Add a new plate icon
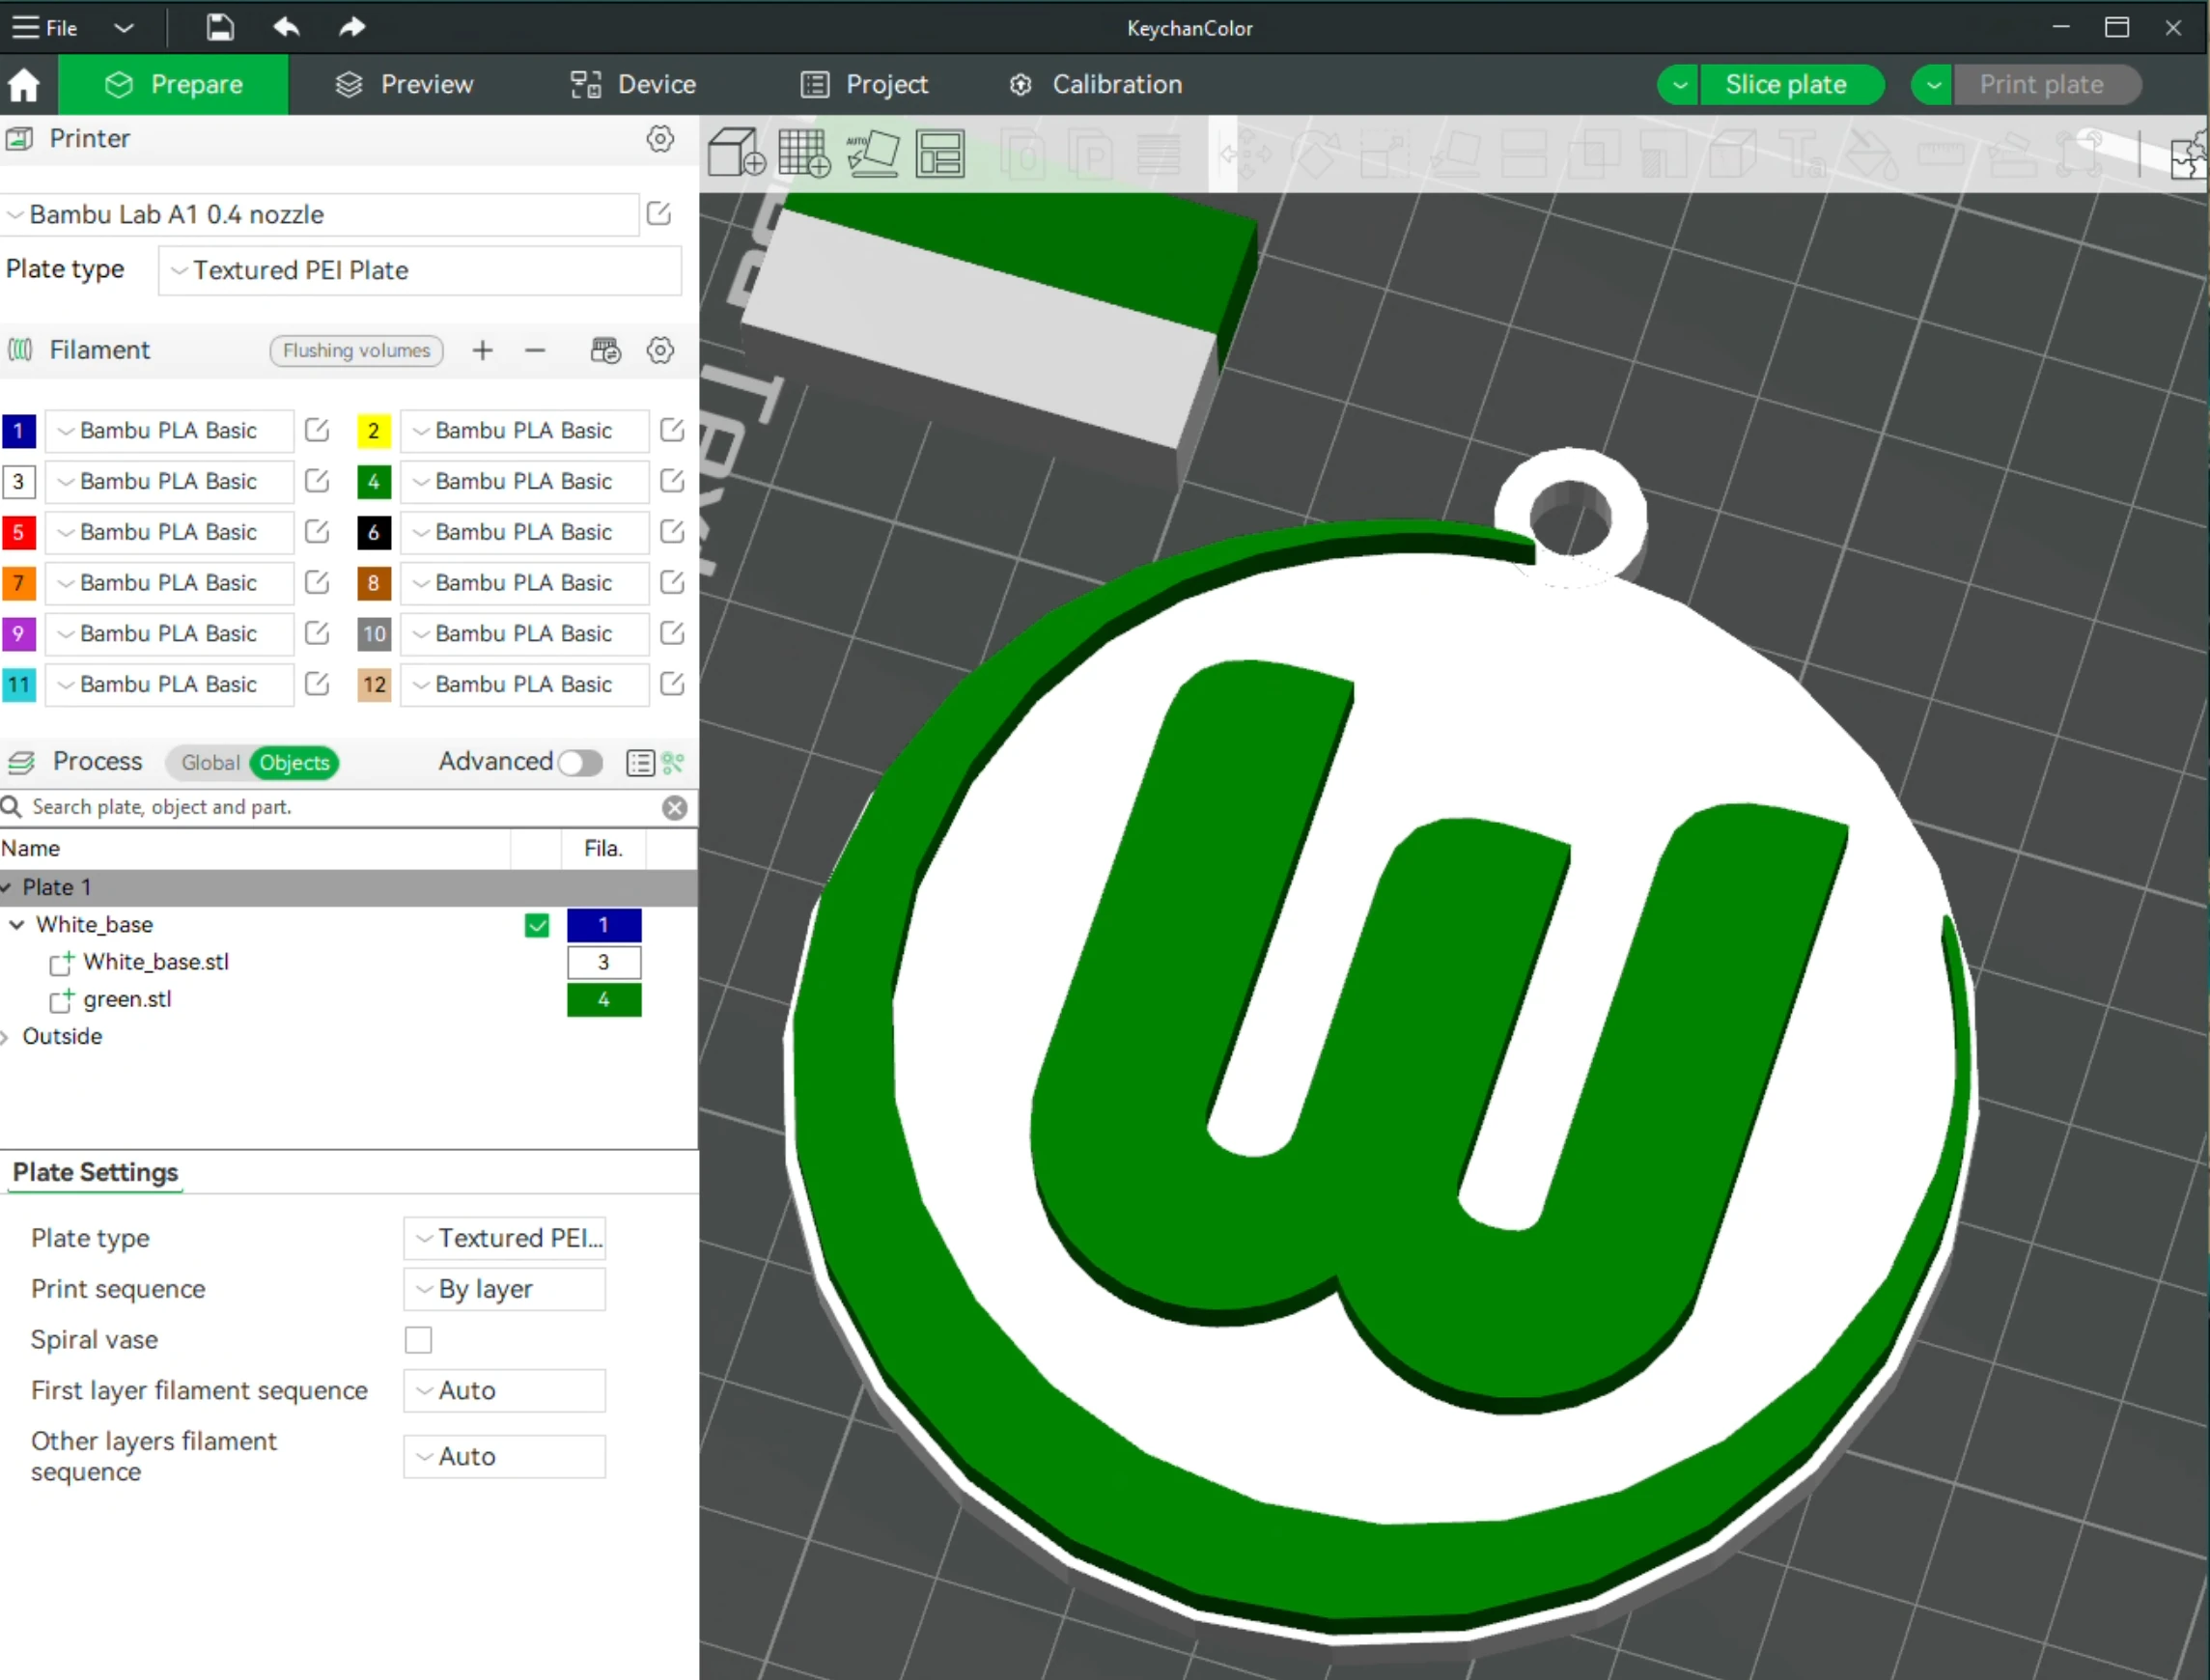The width and height of the screenshot is (2210, 1680). click(x=804, y=153)
